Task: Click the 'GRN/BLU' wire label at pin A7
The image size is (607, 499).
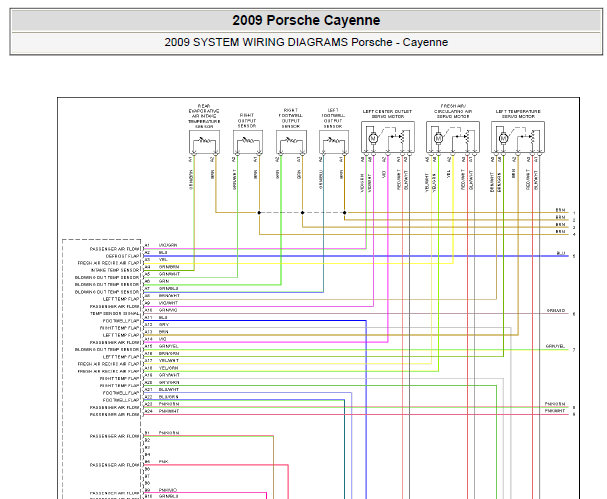Action: point(169,289)
